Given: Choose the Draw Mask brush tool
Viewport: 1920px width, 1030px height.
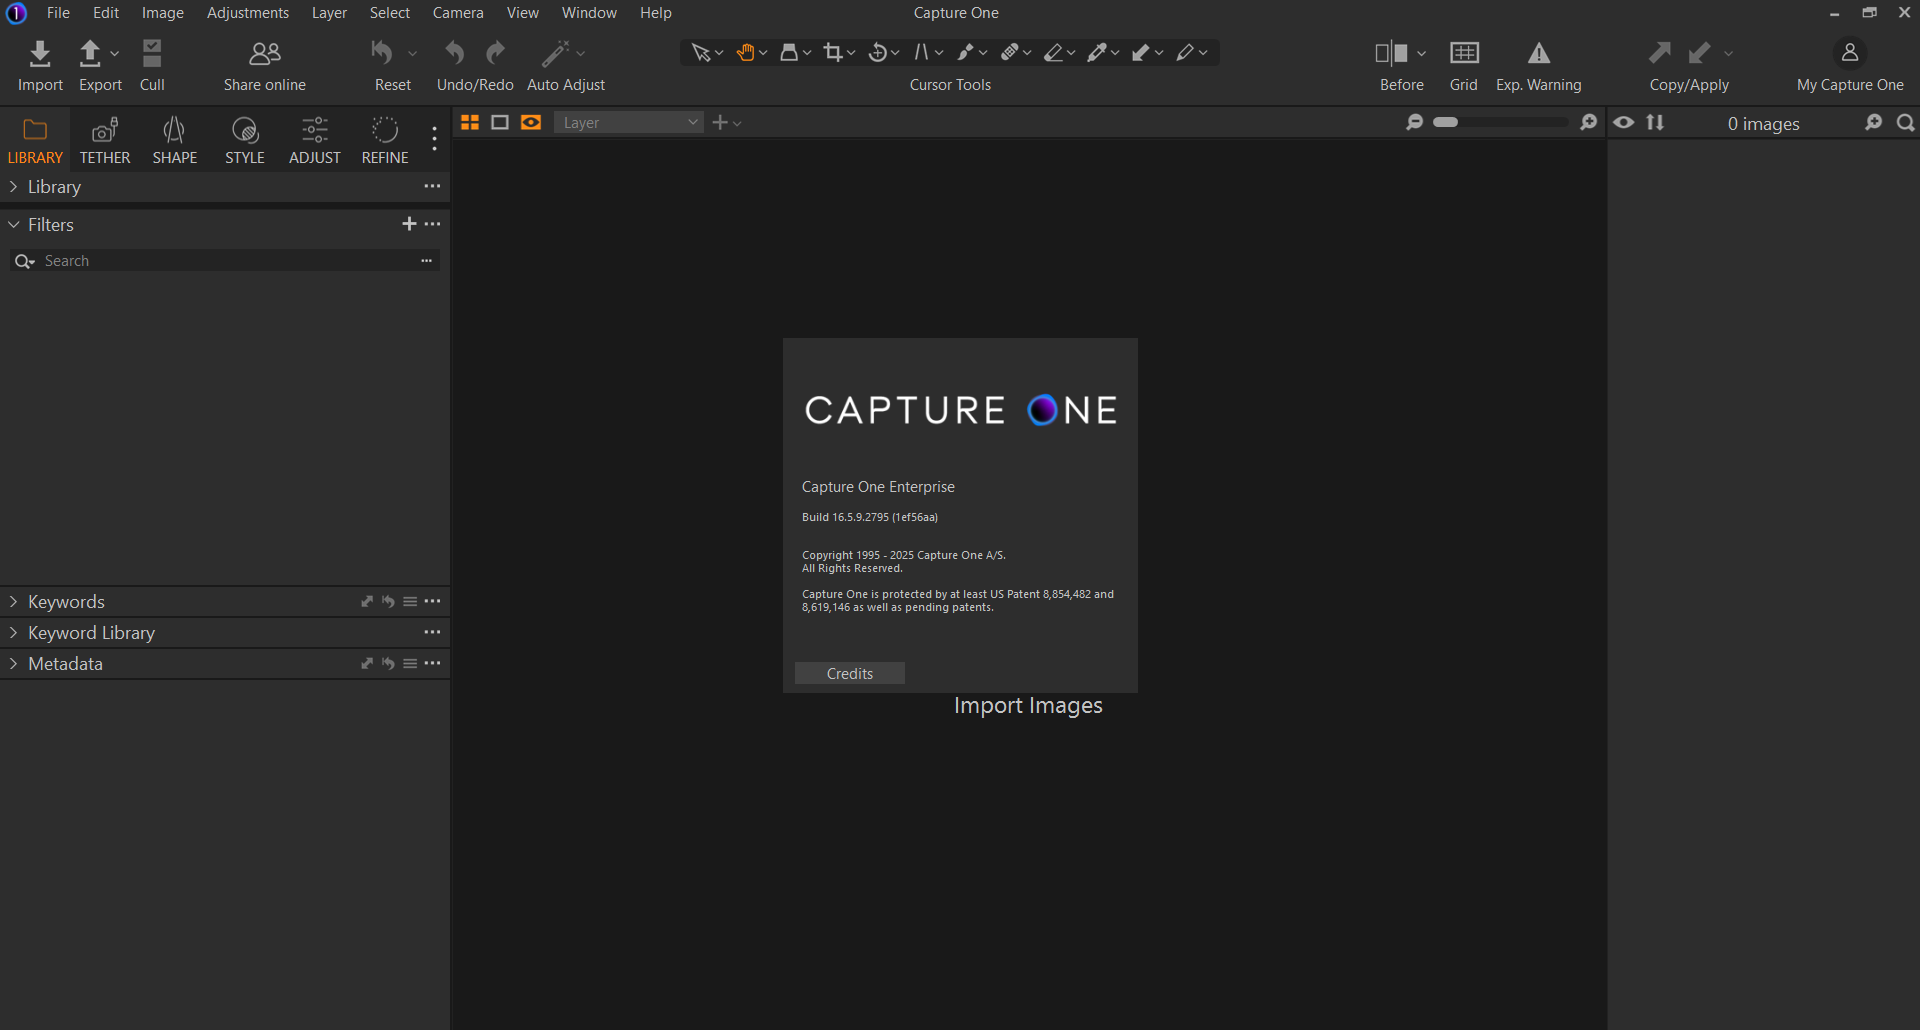Looking at the screenshot, I should pyautogui.click(x=966, y=53).
